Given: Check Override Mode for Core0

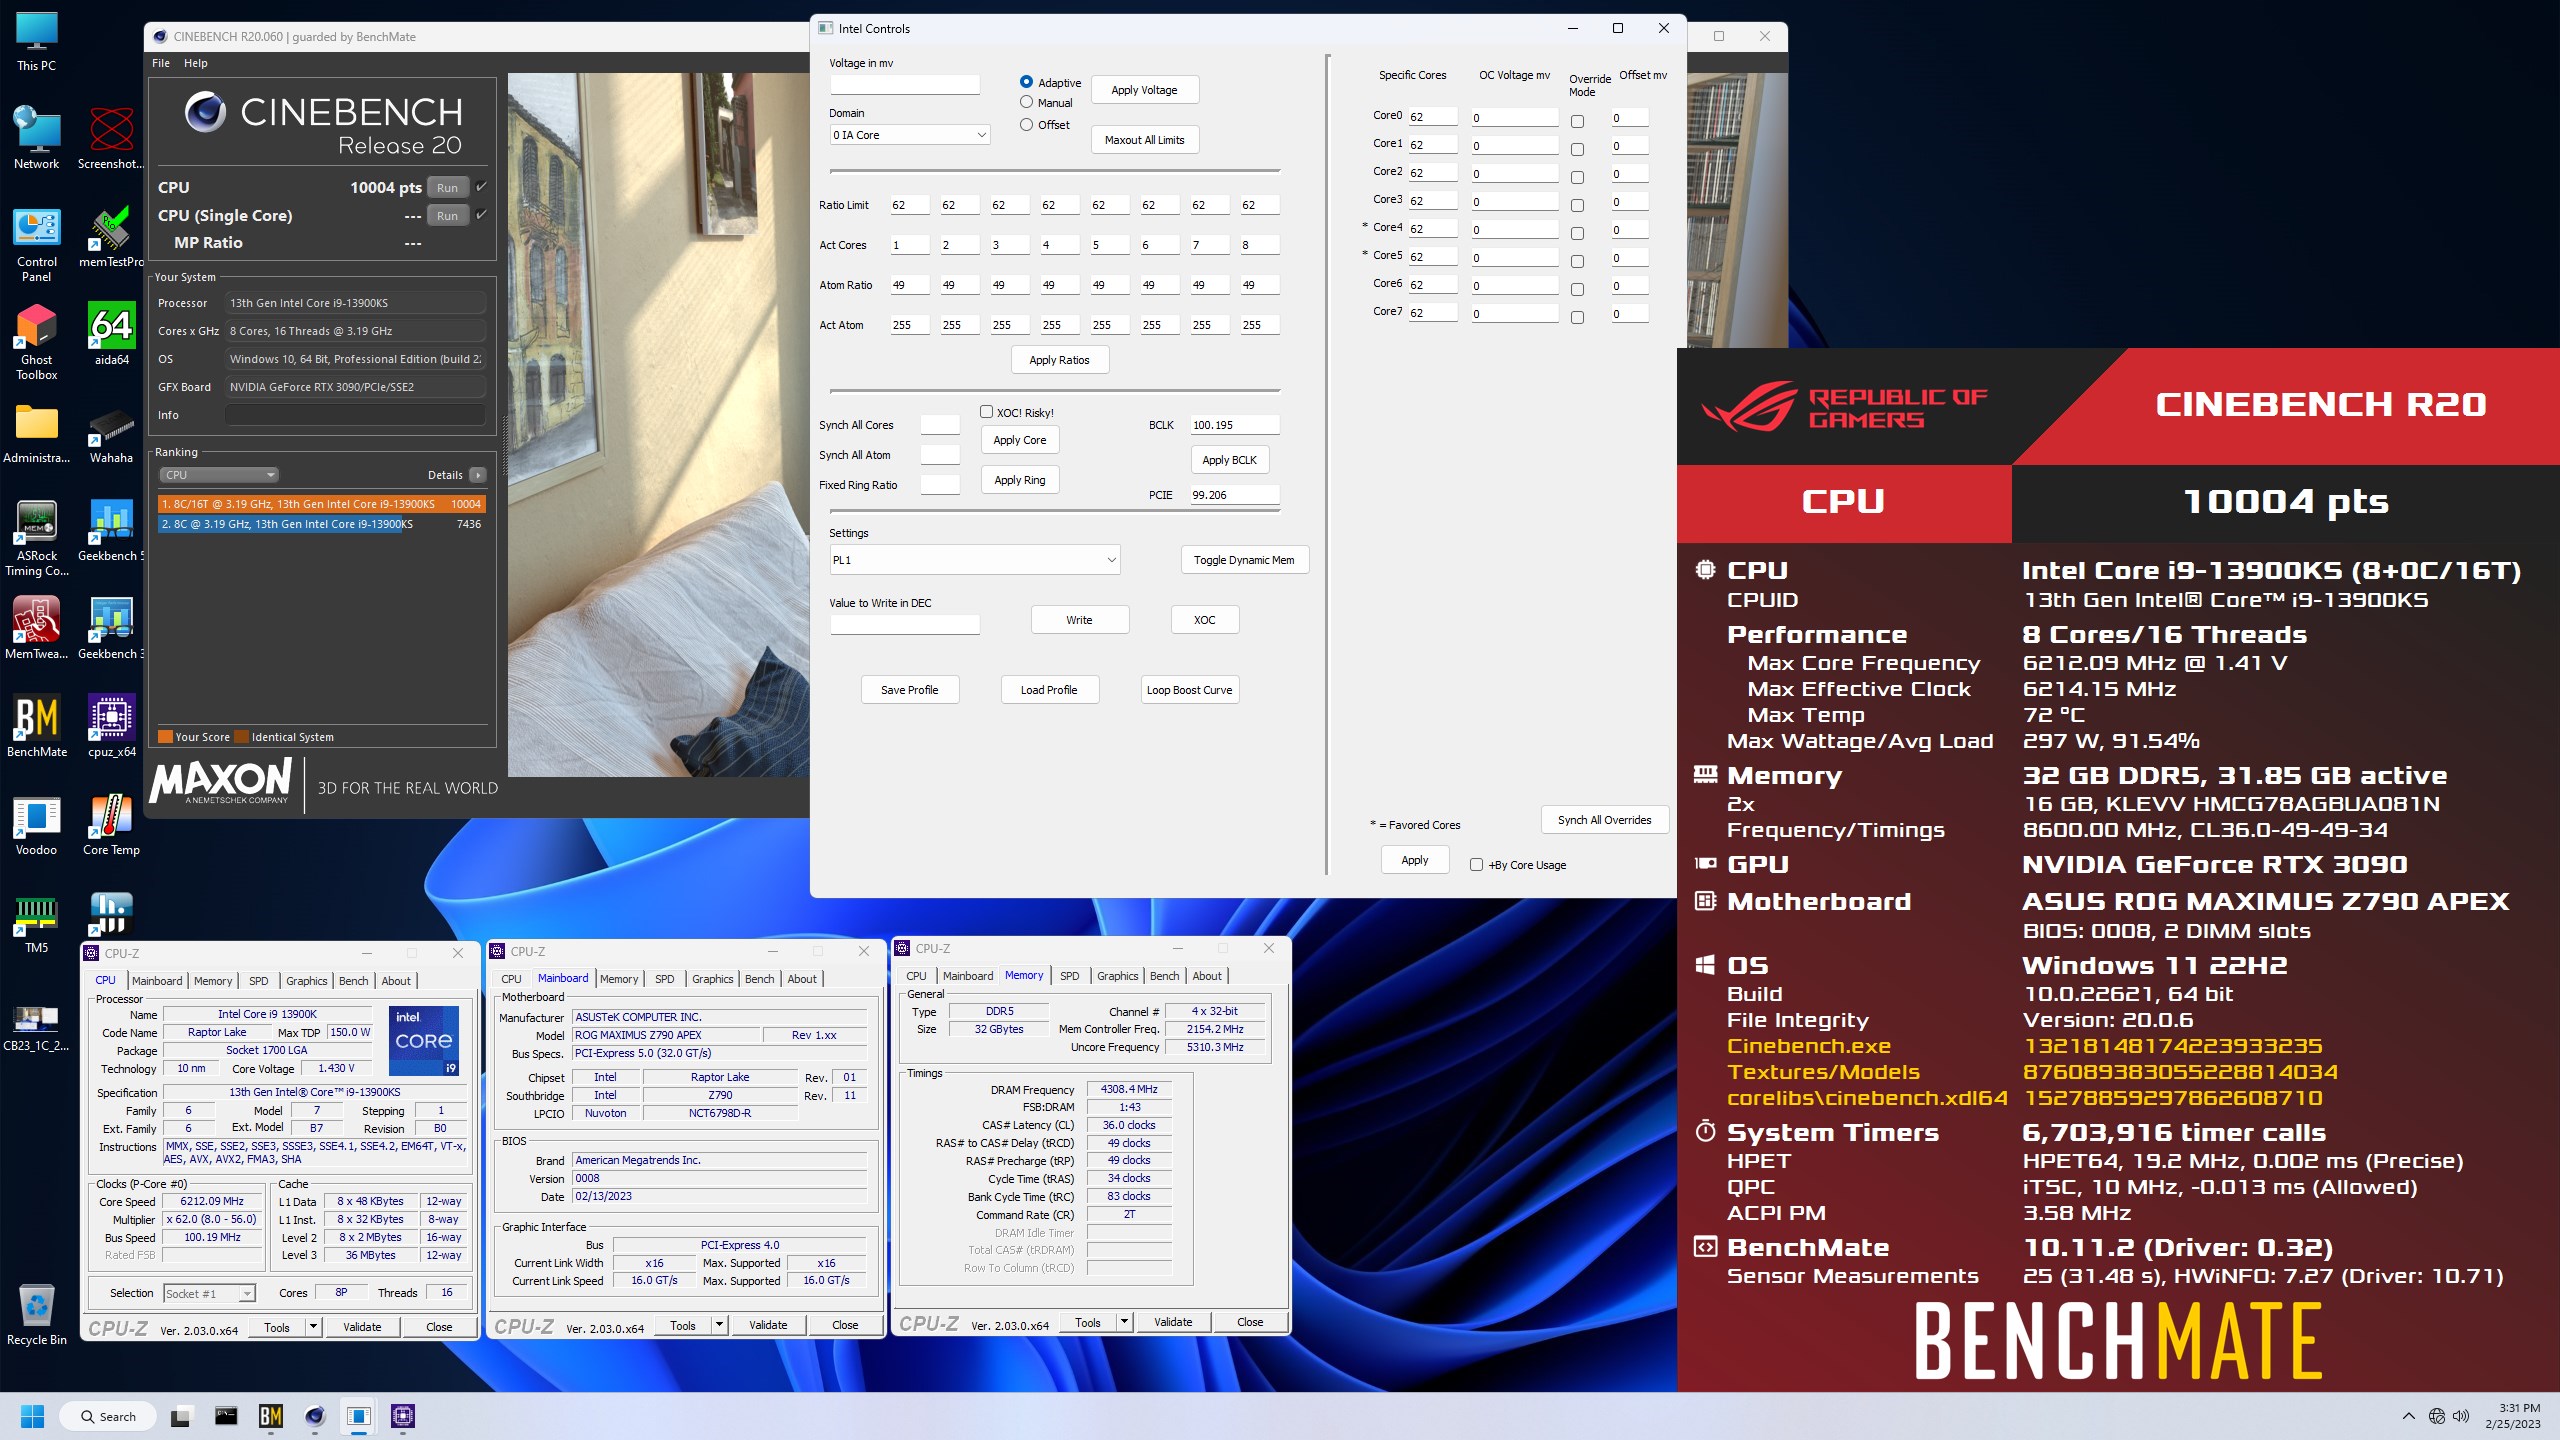Looking at the screenshot, I should point(1577,121).
